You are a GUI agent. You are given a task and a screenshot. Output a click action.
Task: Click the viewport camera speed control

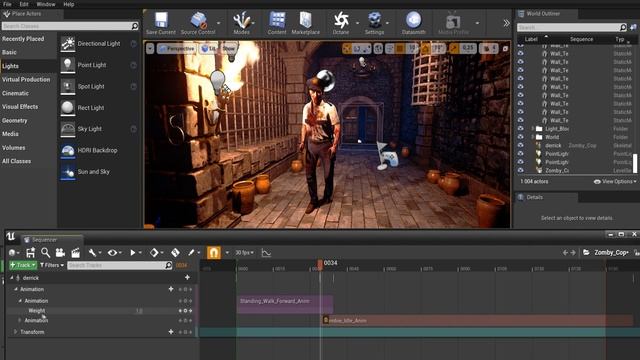coord(489,49)
